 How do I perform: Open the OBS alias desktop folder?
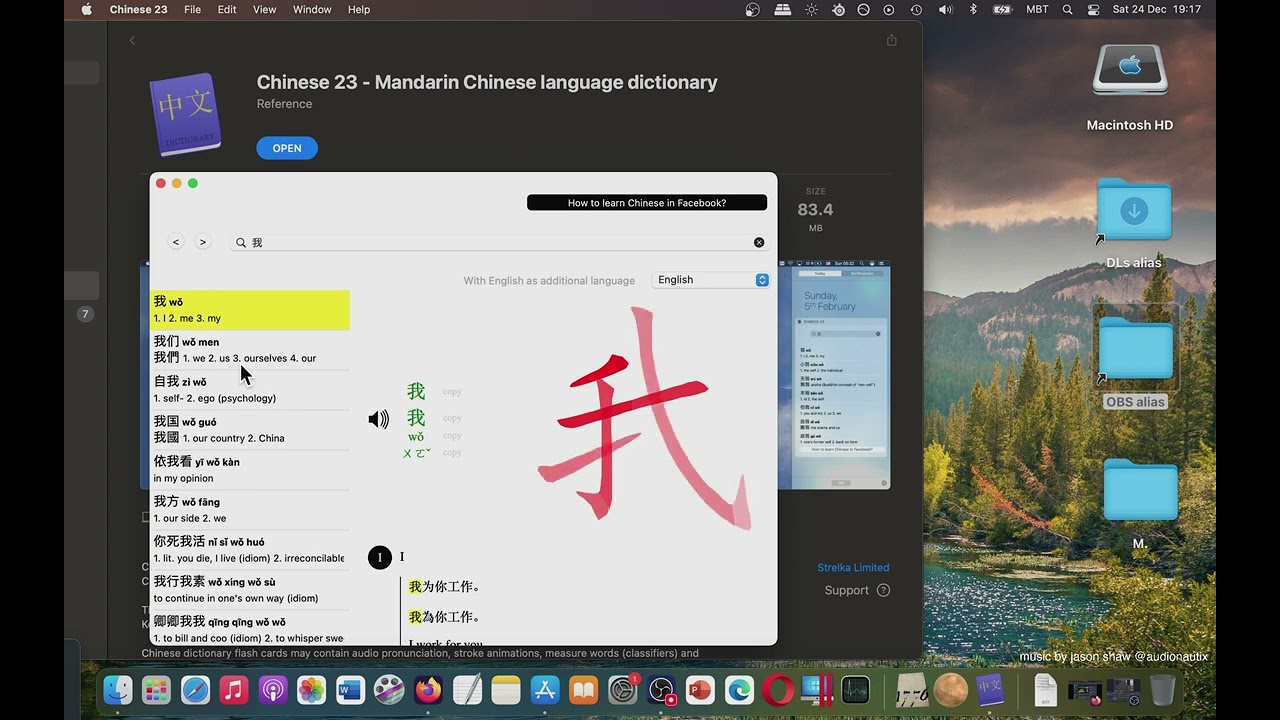(1135, 362)
